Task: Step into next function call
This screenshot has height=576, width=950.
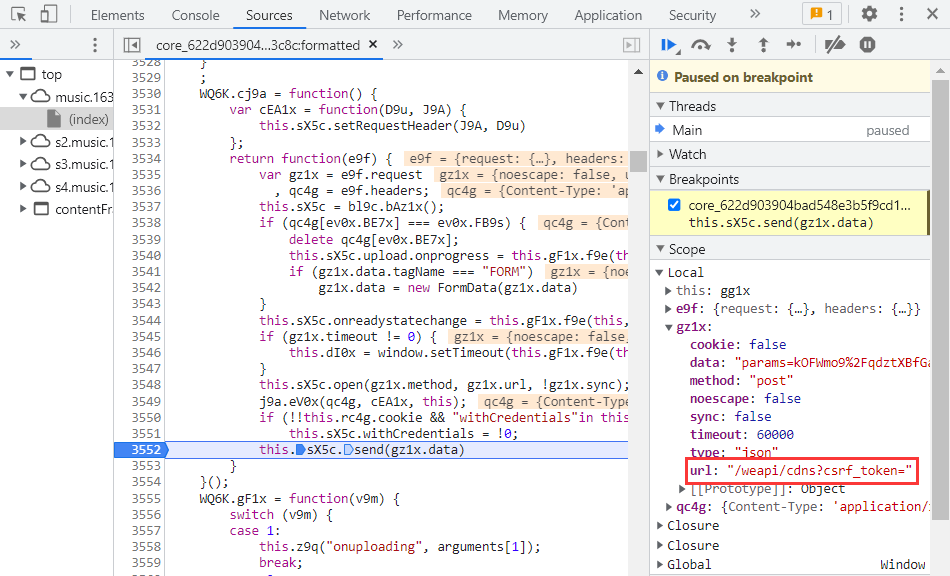Action: [x=732, y=45]
